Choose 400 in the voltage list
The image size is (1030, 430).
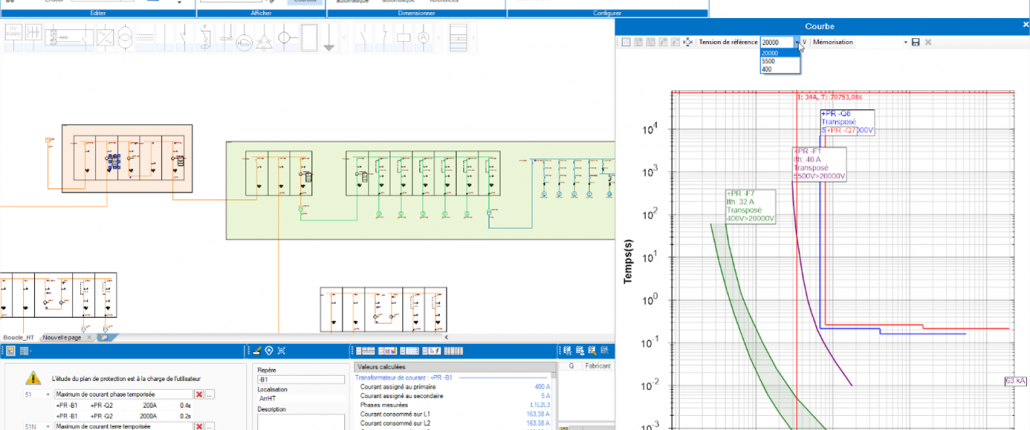pyautogui.click(x=780, y=69)
